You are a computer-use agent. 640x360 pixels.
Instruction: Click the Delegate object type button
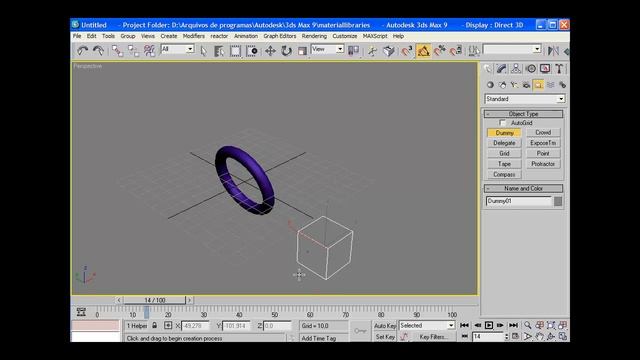point(504,143)
